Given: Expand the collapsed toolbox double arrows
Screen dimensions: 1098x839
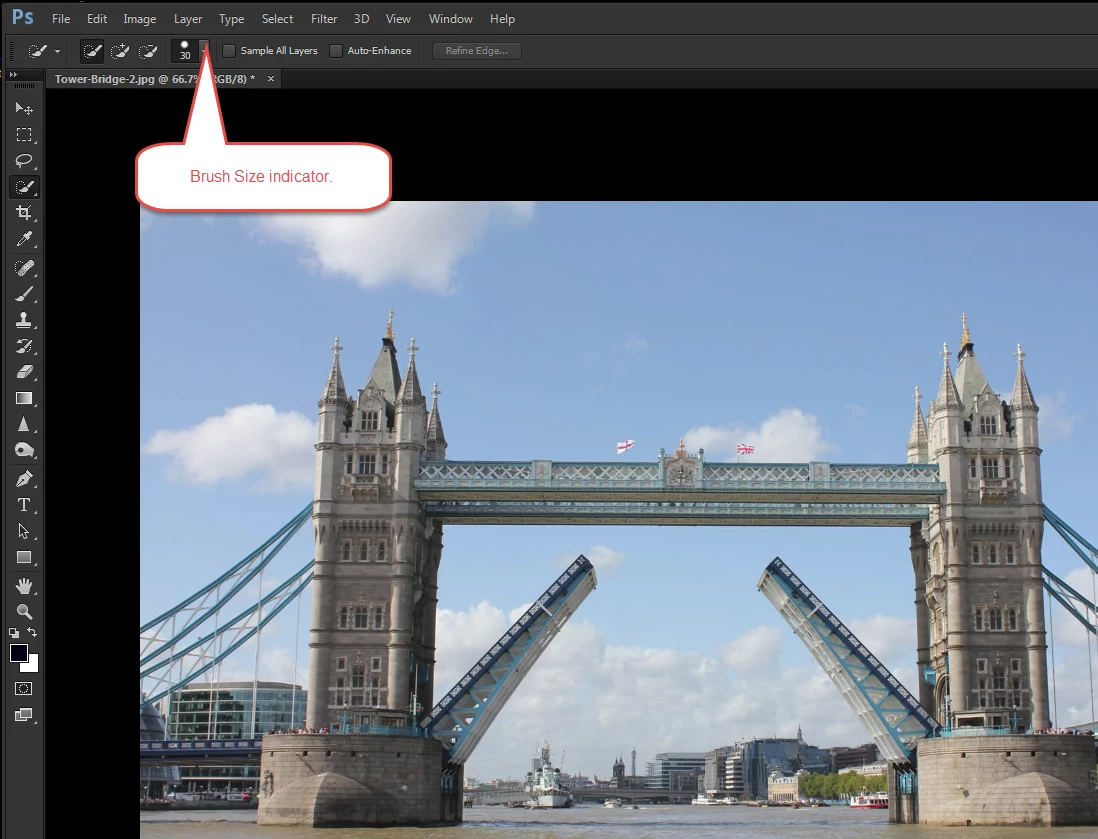Looking at the screenshot, I should pos(13,74).
